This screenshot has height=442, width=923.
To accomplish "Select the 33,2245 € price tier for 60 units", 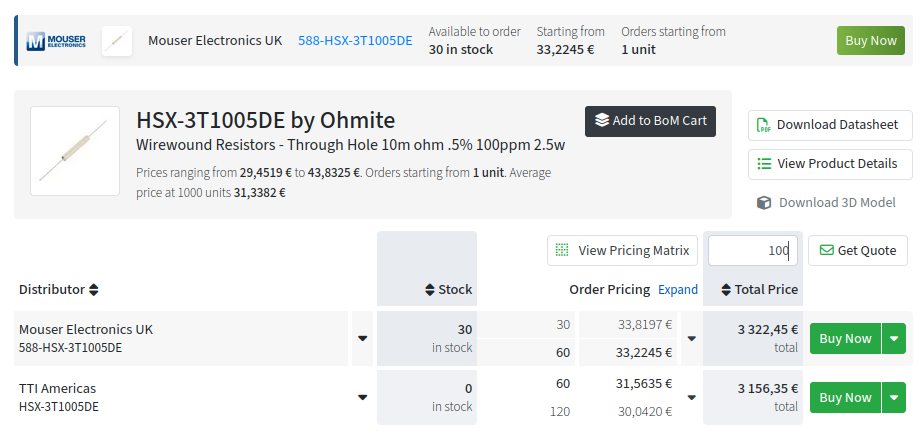I will click(645, 353).
